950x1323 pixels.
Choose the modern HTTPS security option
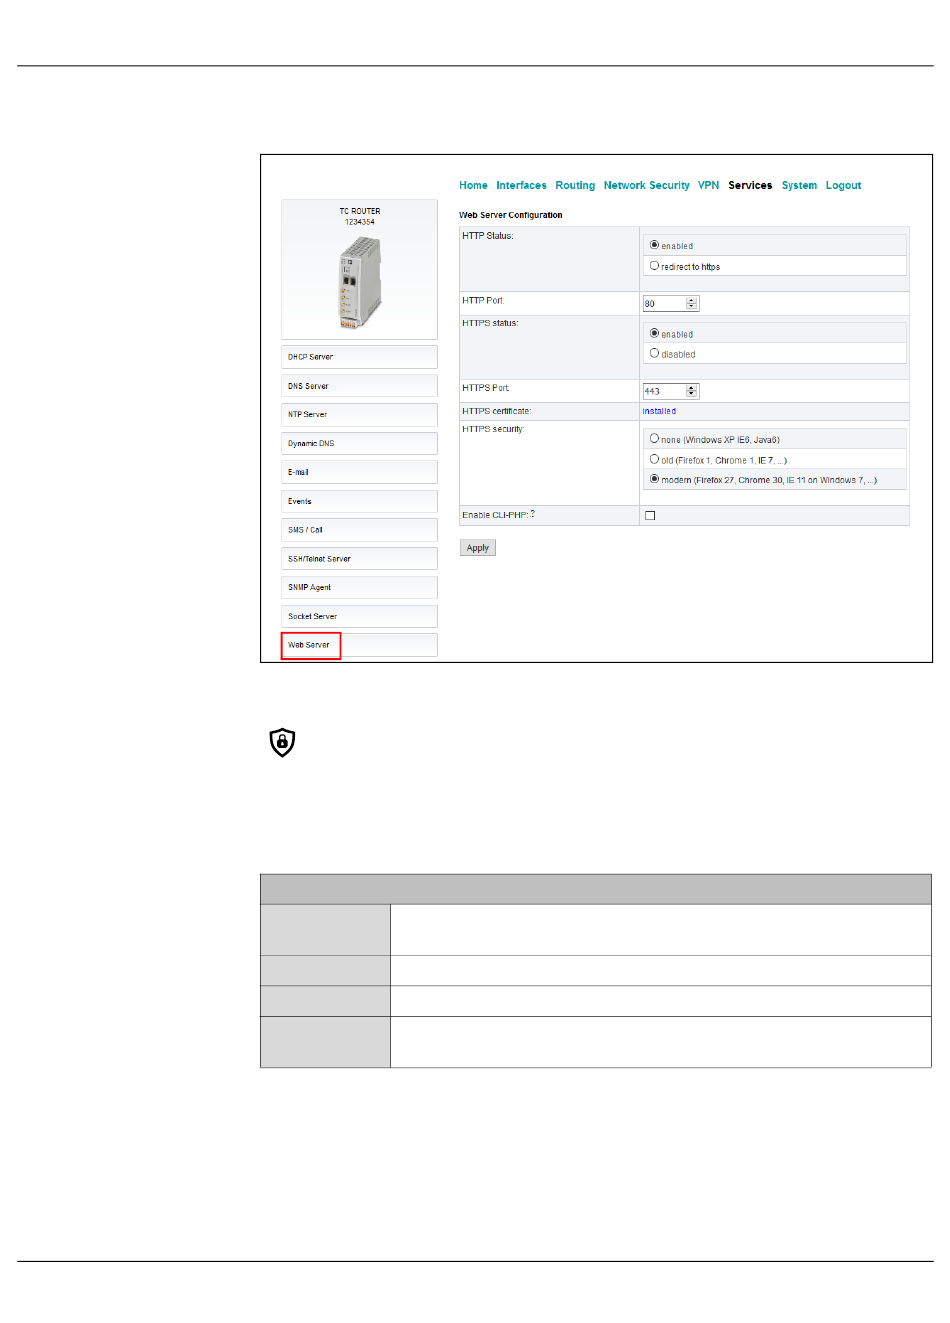coord(654,479)
